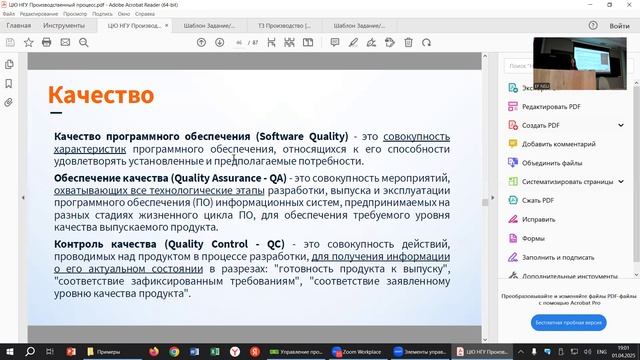This screenshot has height=360, width=640.
Task: Click the fit width scrolling icon
Action: 271,42
